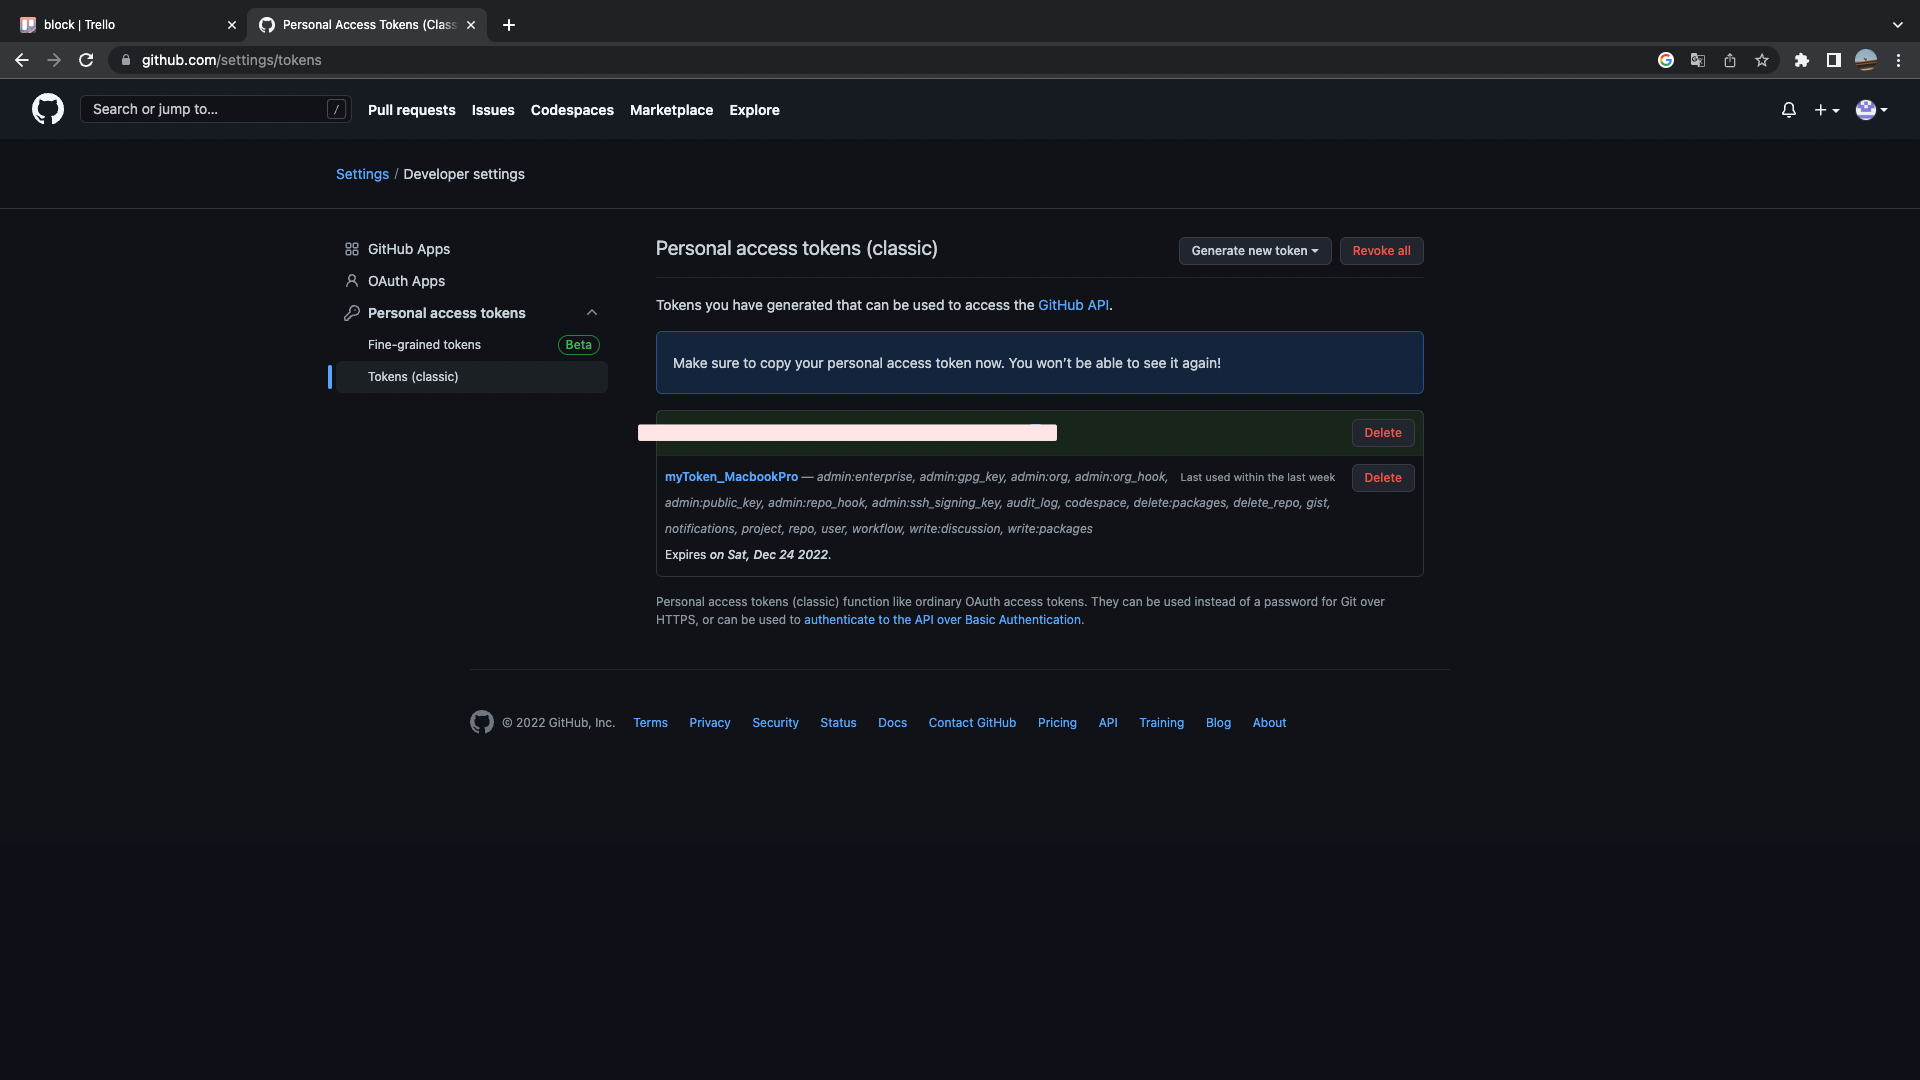Viewport: 1920px width, 1080px height.
Task: Go to Pull requests
Action: click(411, 110)
